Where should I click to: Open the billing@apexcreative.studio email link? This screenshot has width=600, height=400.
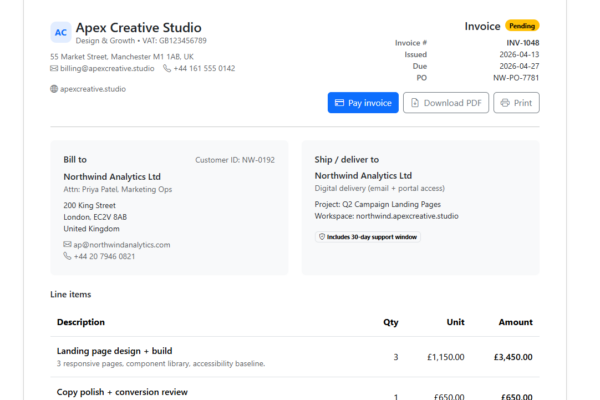point(108,69)
